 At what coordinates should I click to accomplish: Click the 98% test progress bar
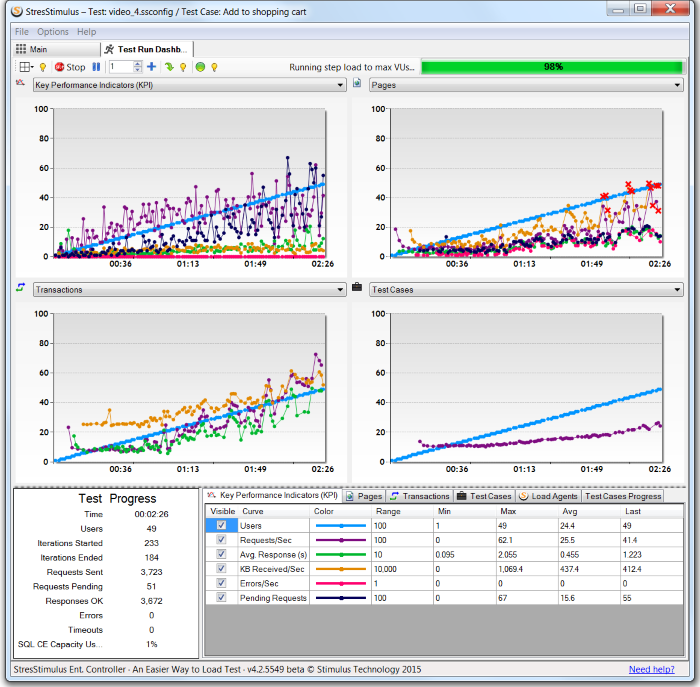[x=552, y=67]
